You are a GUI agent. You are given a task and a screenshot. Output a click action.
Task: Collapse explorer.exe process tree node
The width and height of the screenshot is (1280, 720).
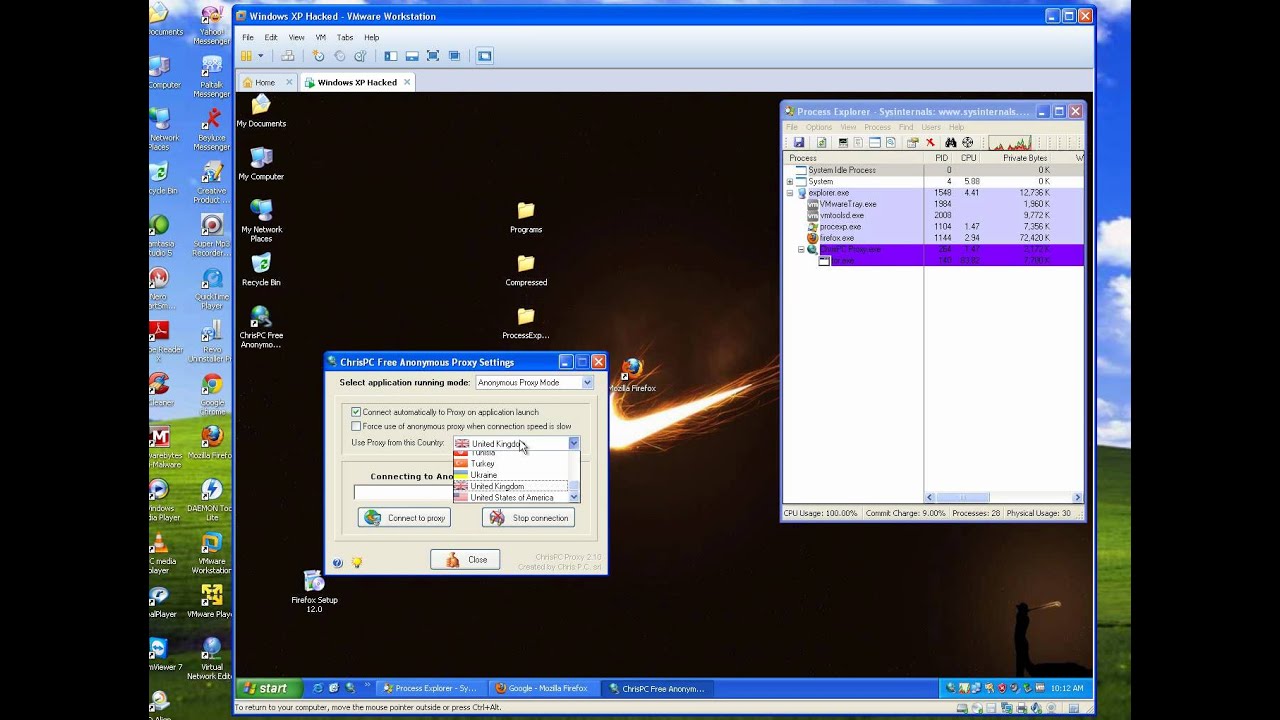790,193
